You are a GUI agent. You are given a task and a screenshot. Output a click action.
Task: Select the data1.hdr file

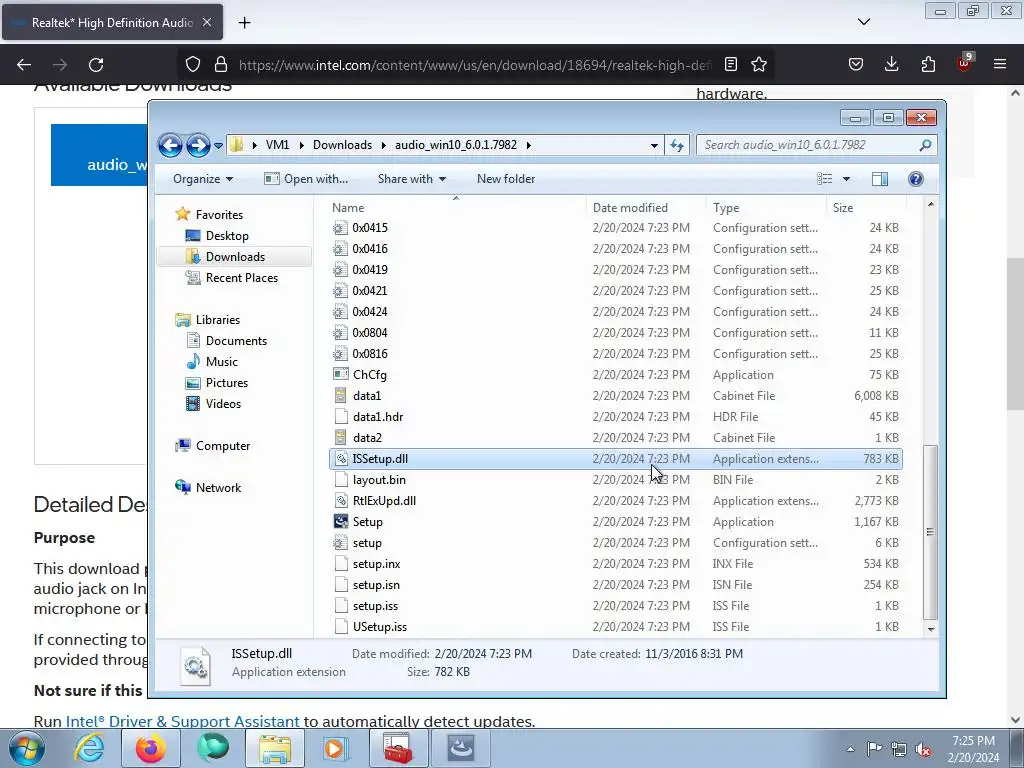pos(616,417)
